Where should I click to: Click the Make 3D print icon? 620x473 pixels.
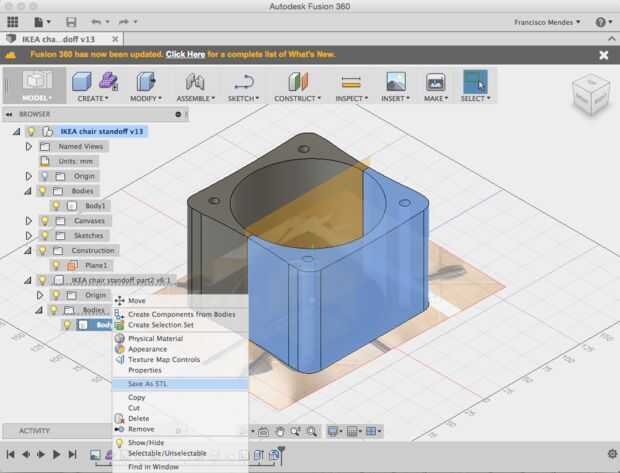pos(435,82)
